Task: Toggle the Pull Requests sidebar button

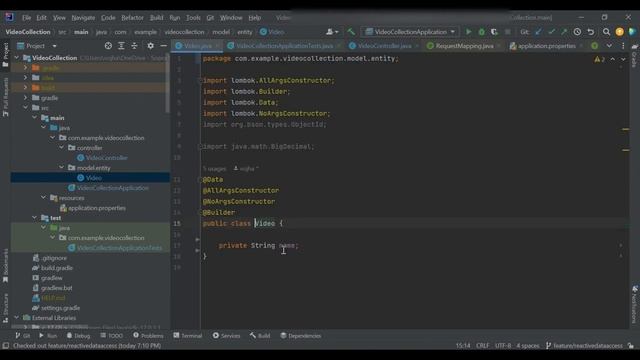Action: tap(5, 97)
